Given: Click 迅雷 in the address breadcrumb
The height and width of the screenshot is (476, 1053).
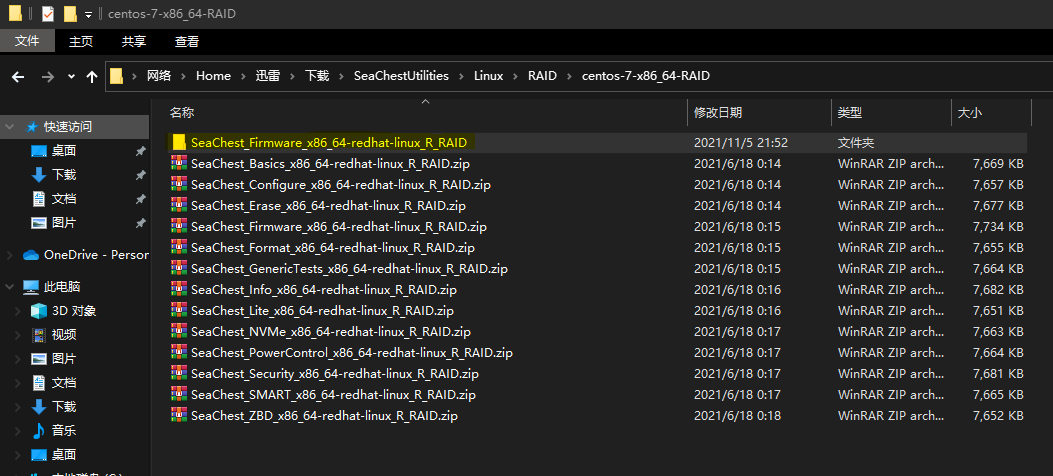Looking at the screenshot, I should coord(267,76).
